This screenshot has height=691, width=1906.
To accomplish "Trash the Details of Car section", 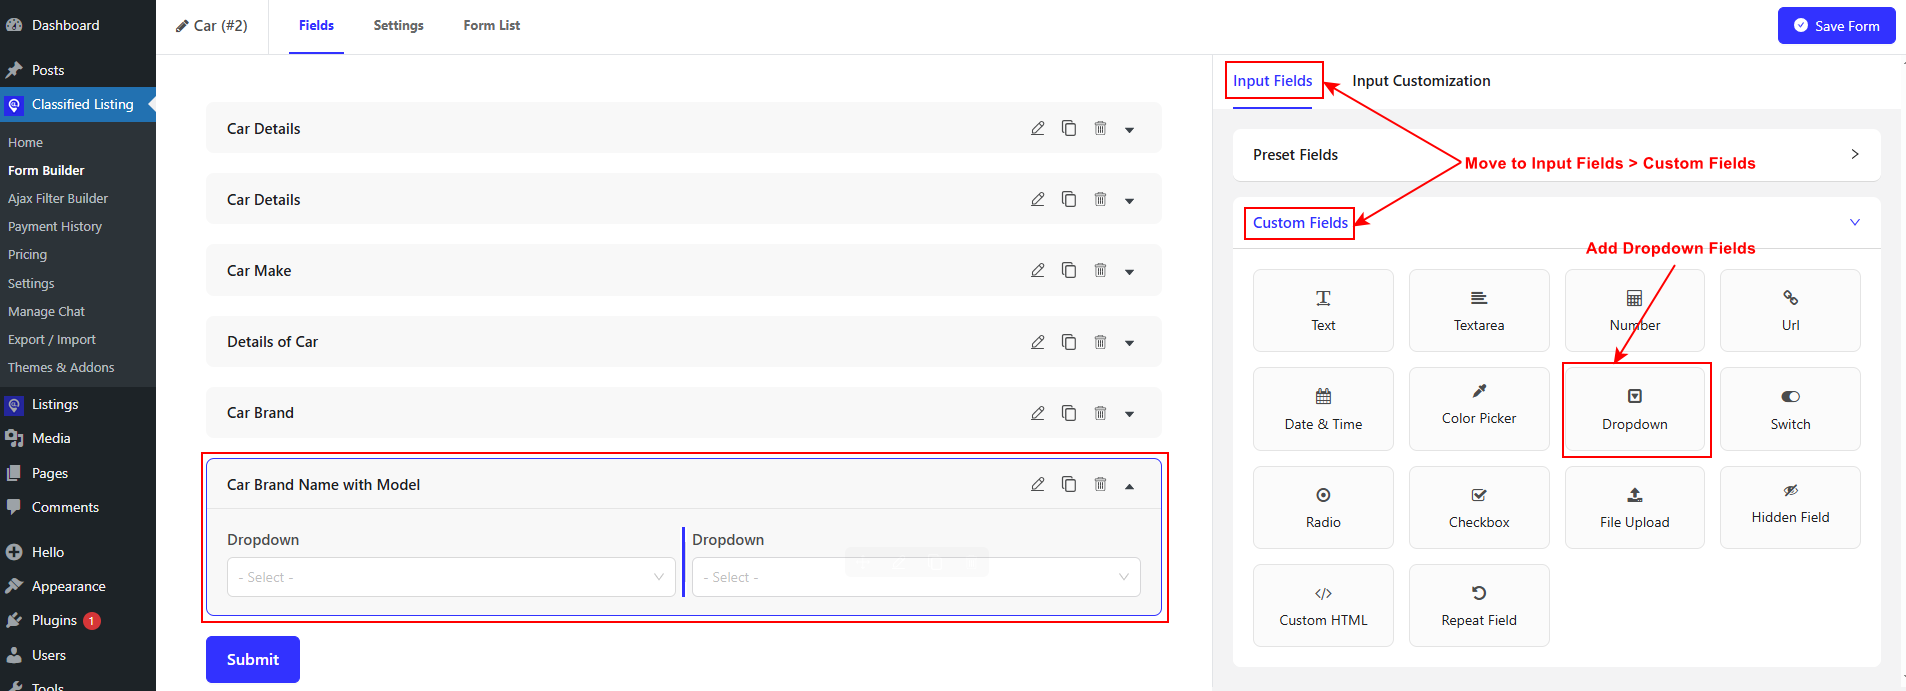I will tap(1100, 342).
